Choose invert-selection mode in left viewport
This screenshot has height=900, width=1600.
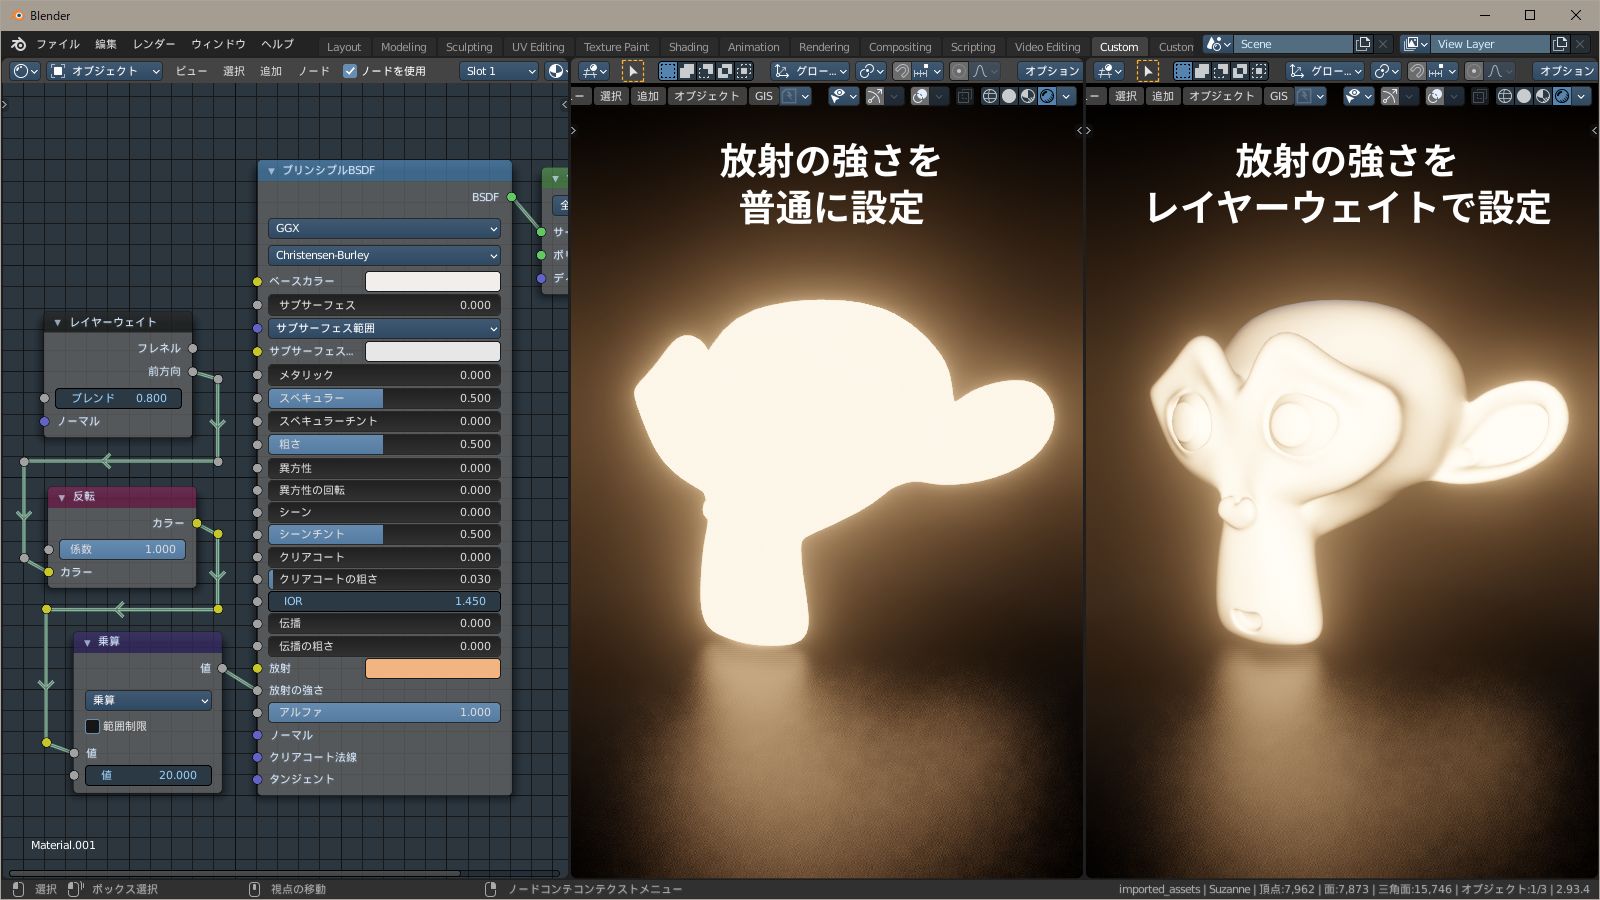tap(725, 71)
